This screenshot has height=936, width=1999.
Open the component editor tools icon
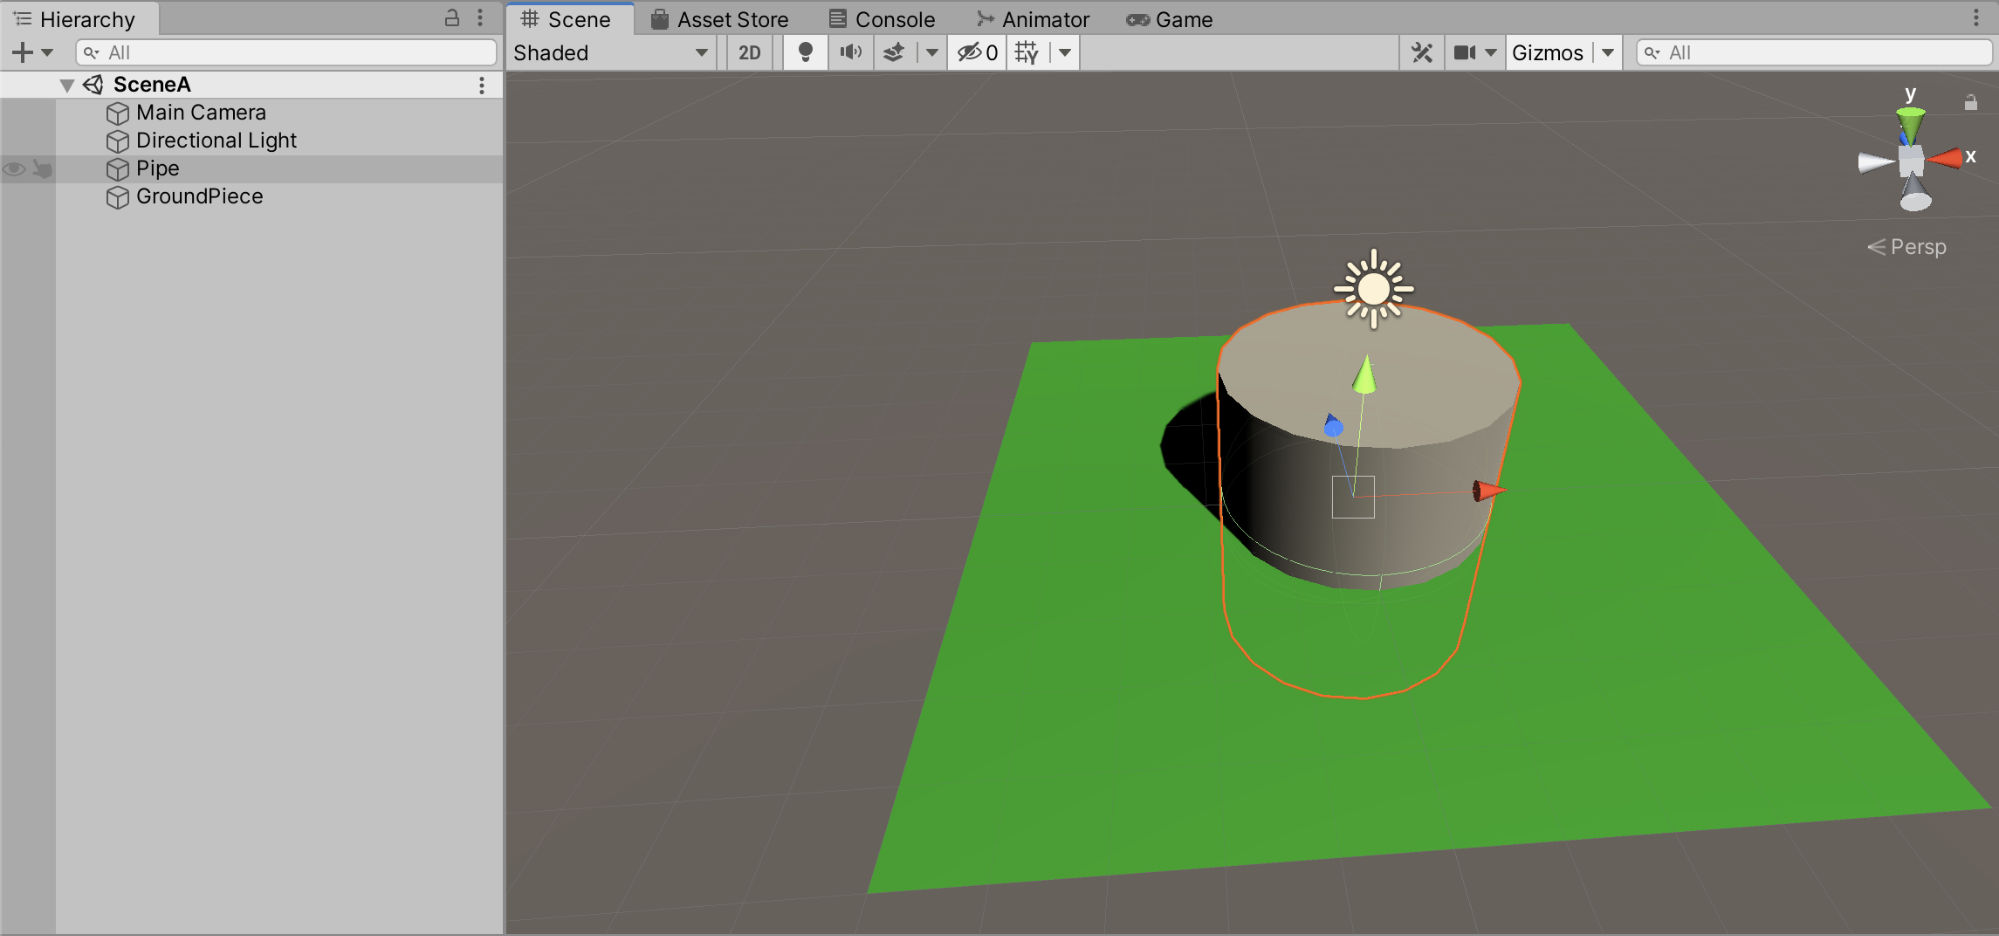click(1421, 53)
